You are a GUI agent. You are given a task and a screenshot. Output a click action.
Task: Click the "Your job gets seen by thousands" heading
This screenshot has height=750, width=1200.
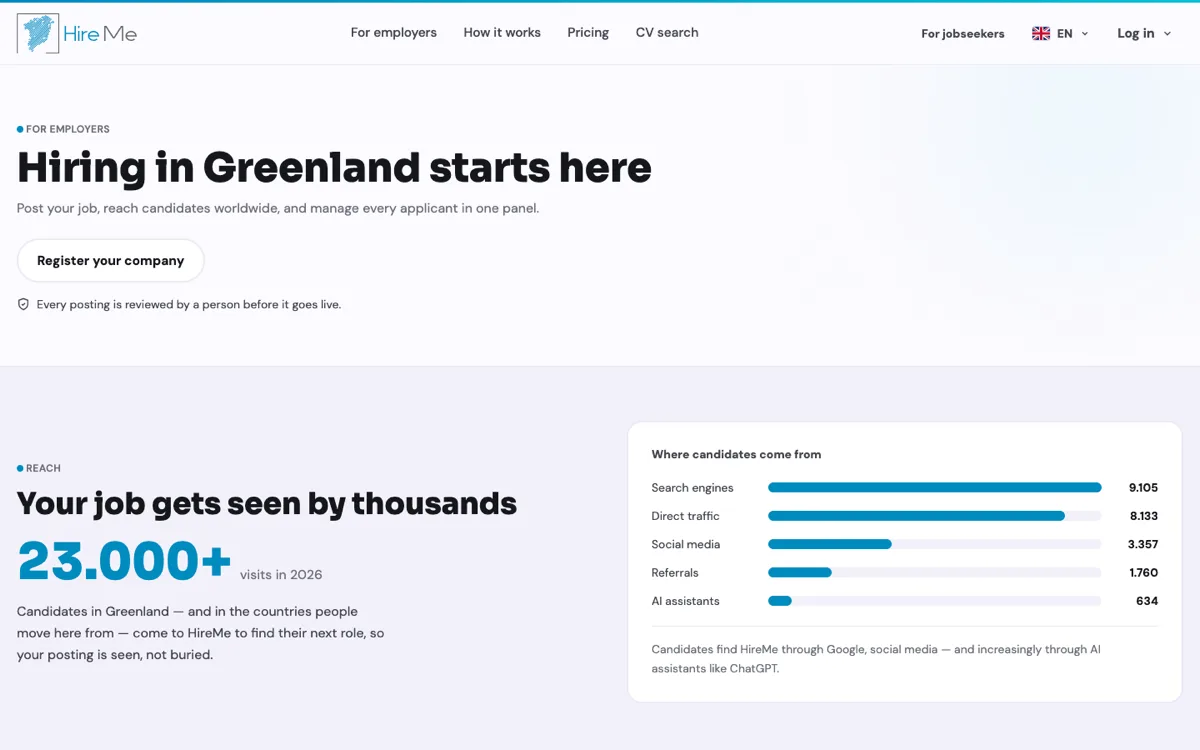(x=267, y=503)
